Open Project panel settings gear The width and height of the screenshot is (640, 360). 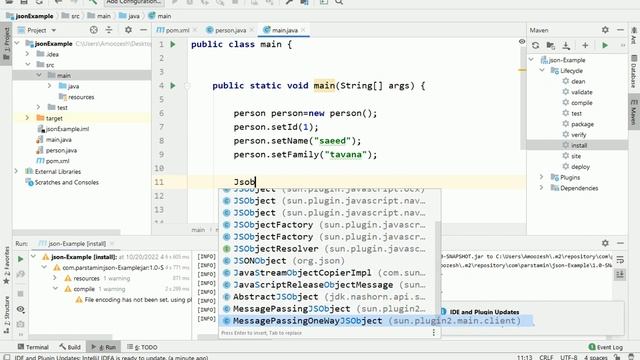click(x=128, y=30)
